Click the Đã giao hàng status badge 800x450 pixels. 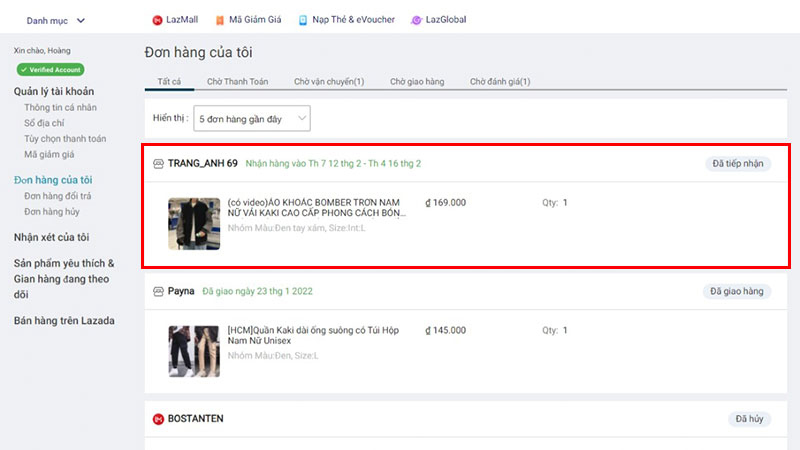pyautogui.click(x=738, y=291)
